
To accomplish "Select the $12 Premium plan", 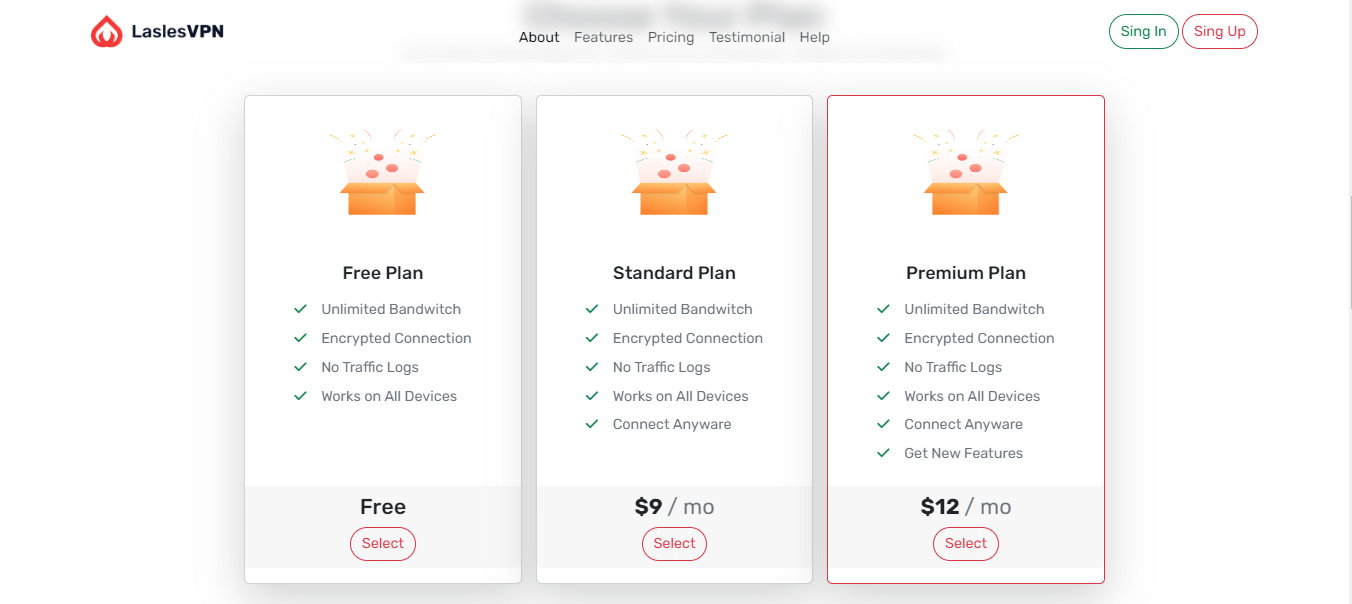I will 966,544.
